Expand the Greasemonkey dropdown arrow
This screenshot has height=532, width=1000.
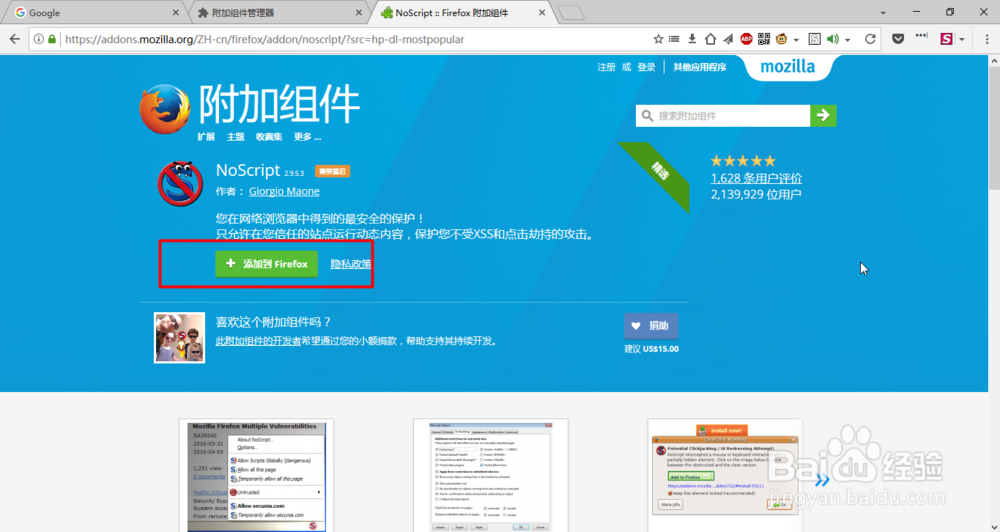(797, 40)
